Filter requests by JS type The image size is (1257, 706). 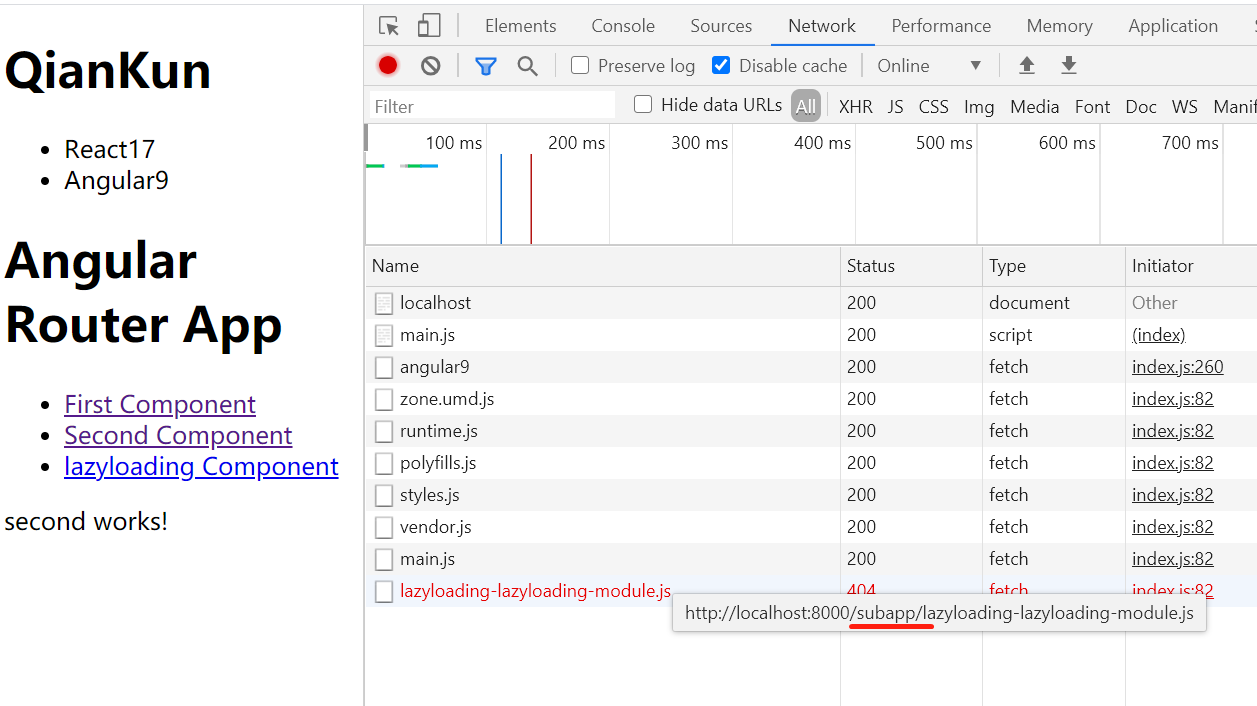[x=895, y=106]
